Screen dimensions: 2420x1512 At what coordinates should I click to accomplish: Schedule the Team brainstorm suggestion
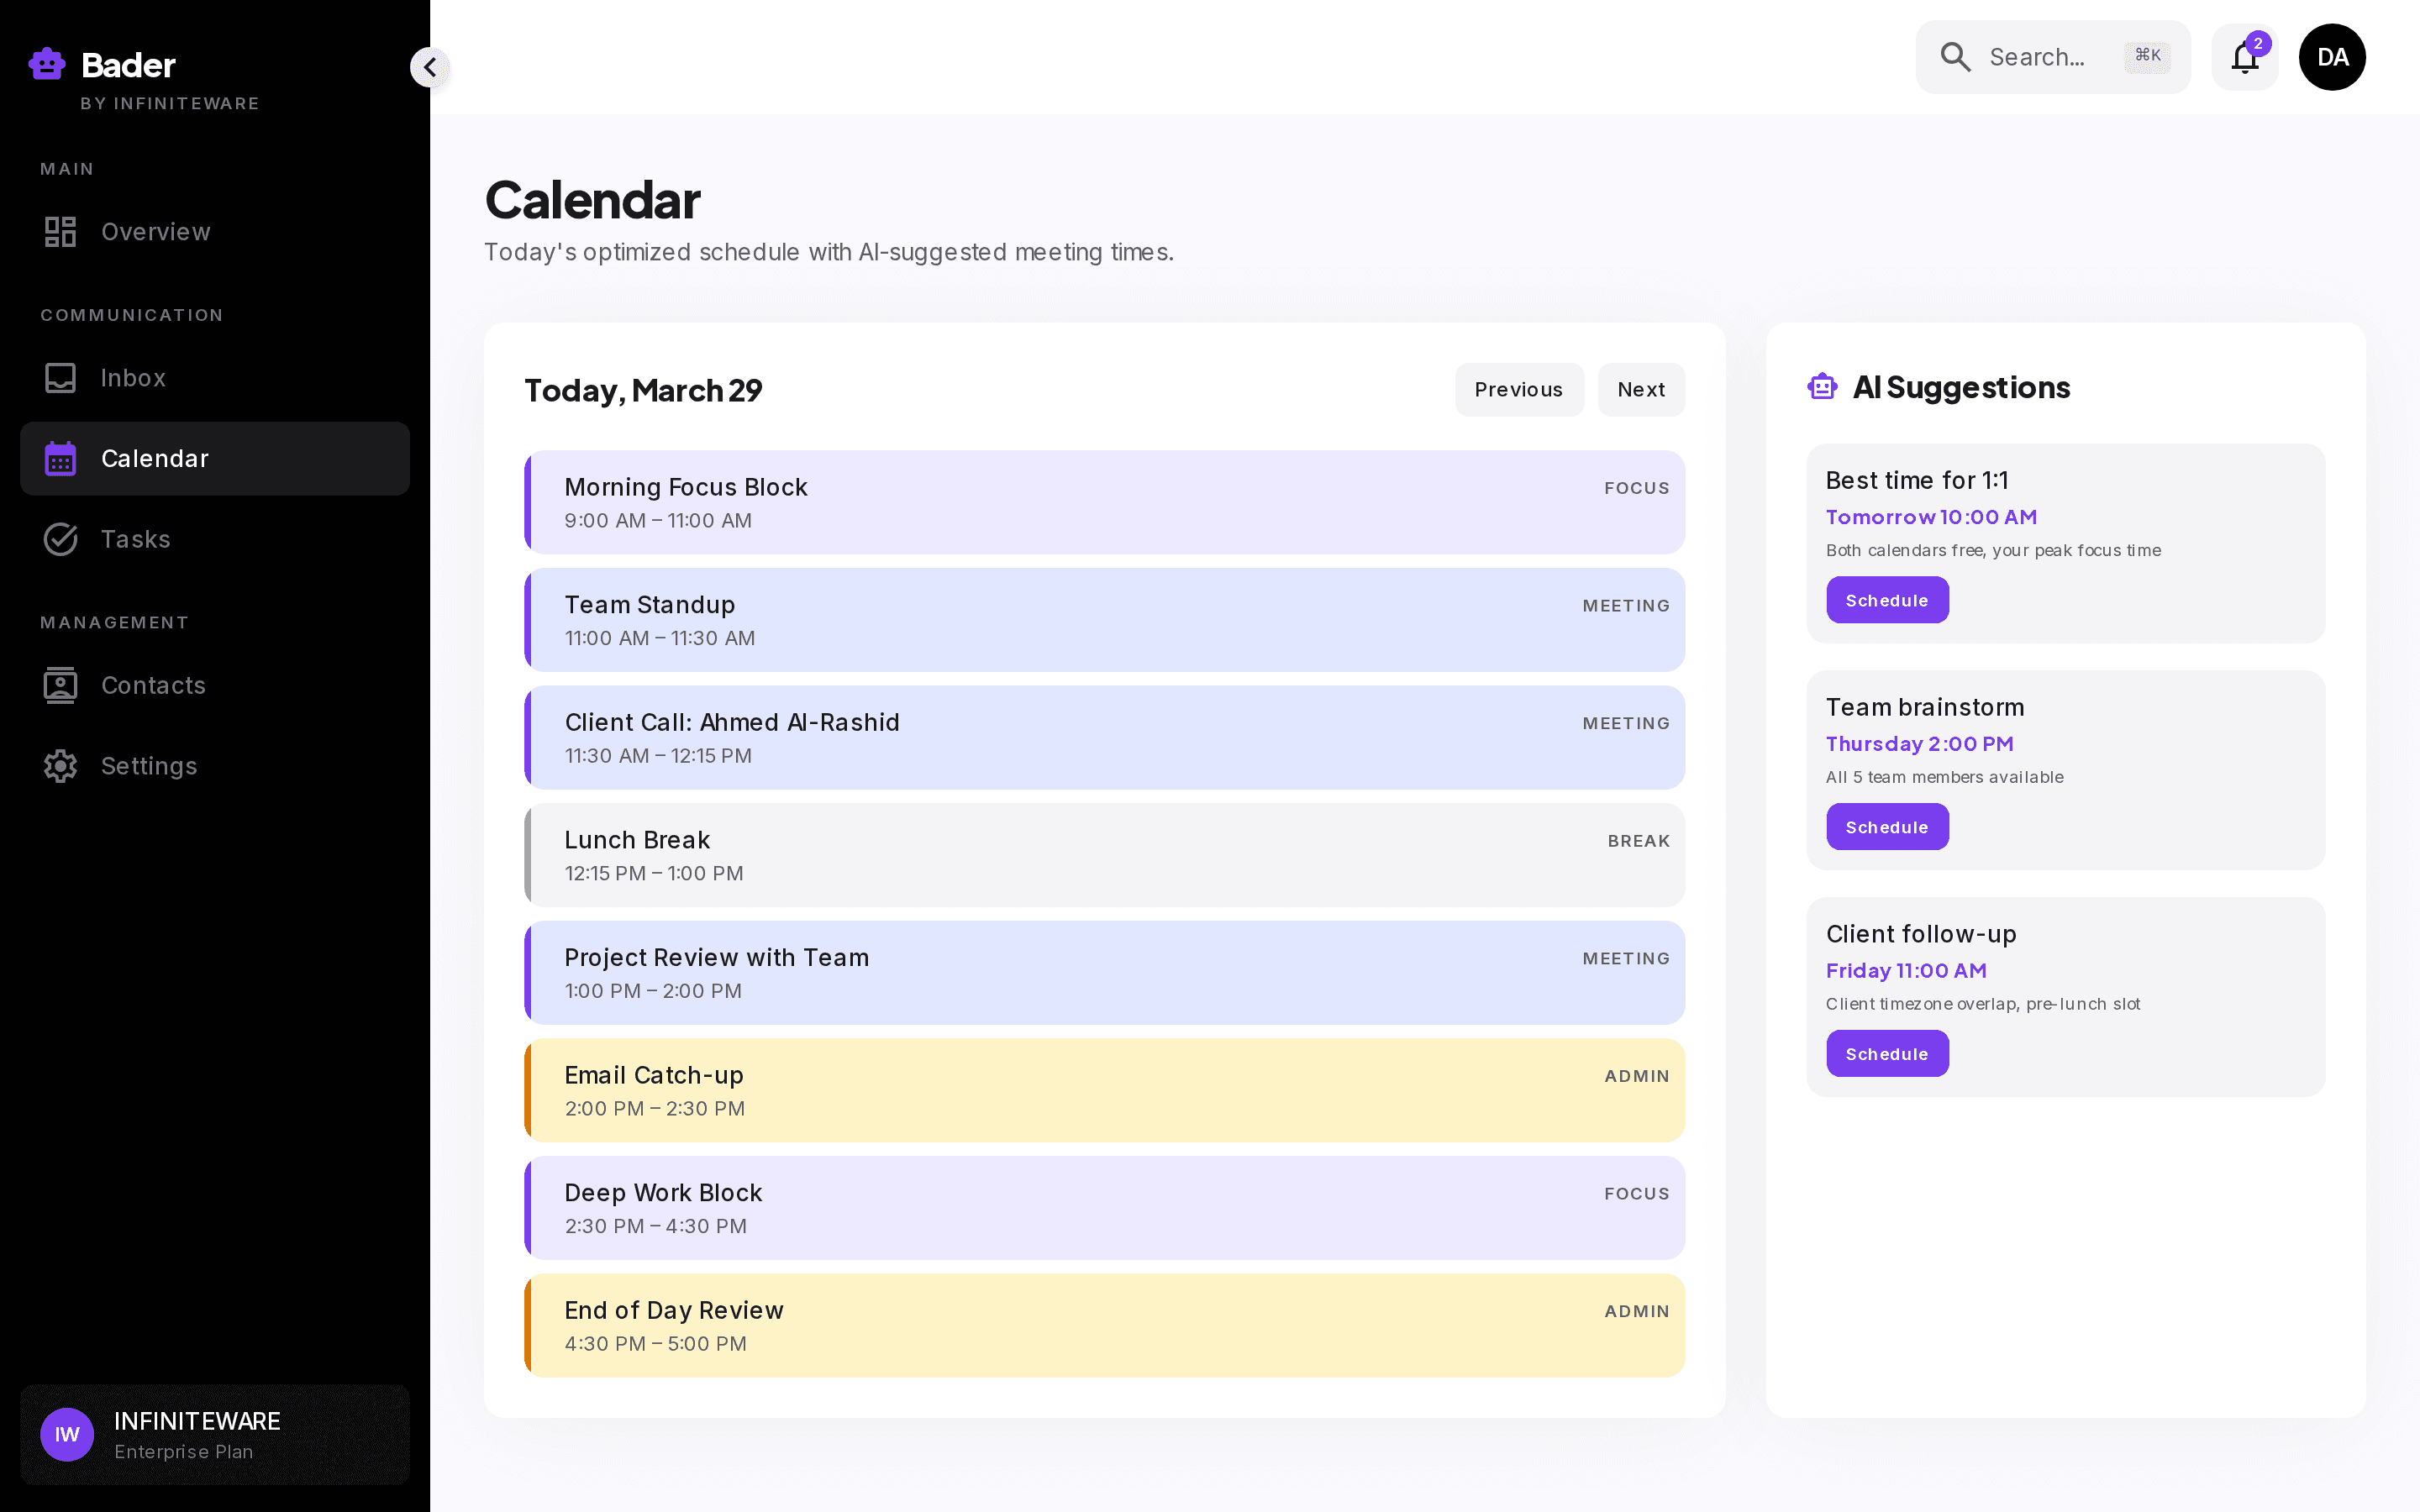pyautogui.click(x=1887, y=827)
